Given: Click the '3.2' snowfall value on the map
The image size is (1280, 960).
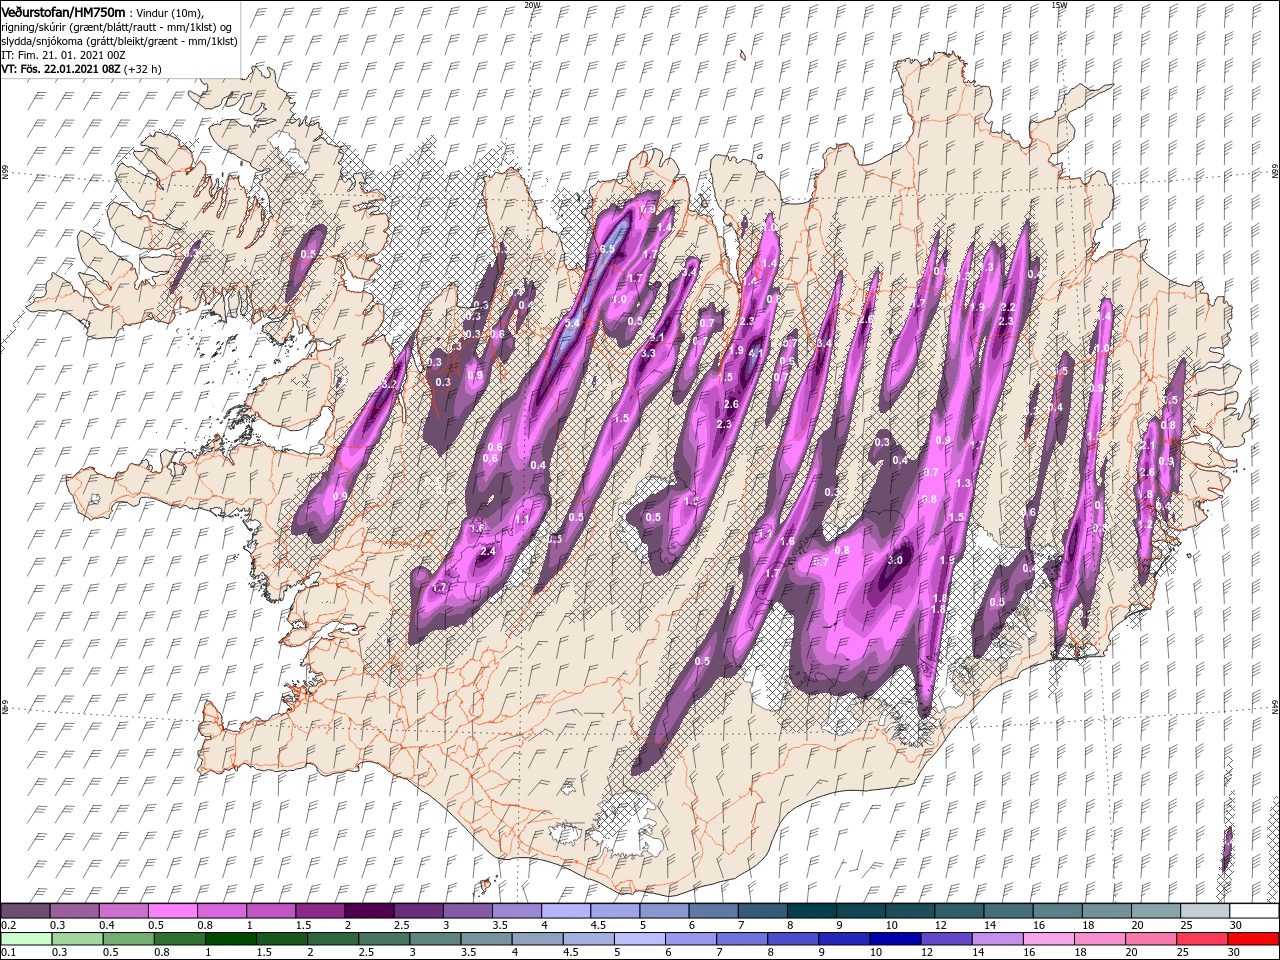Looking at the screenshot, I should click(391, 384).
